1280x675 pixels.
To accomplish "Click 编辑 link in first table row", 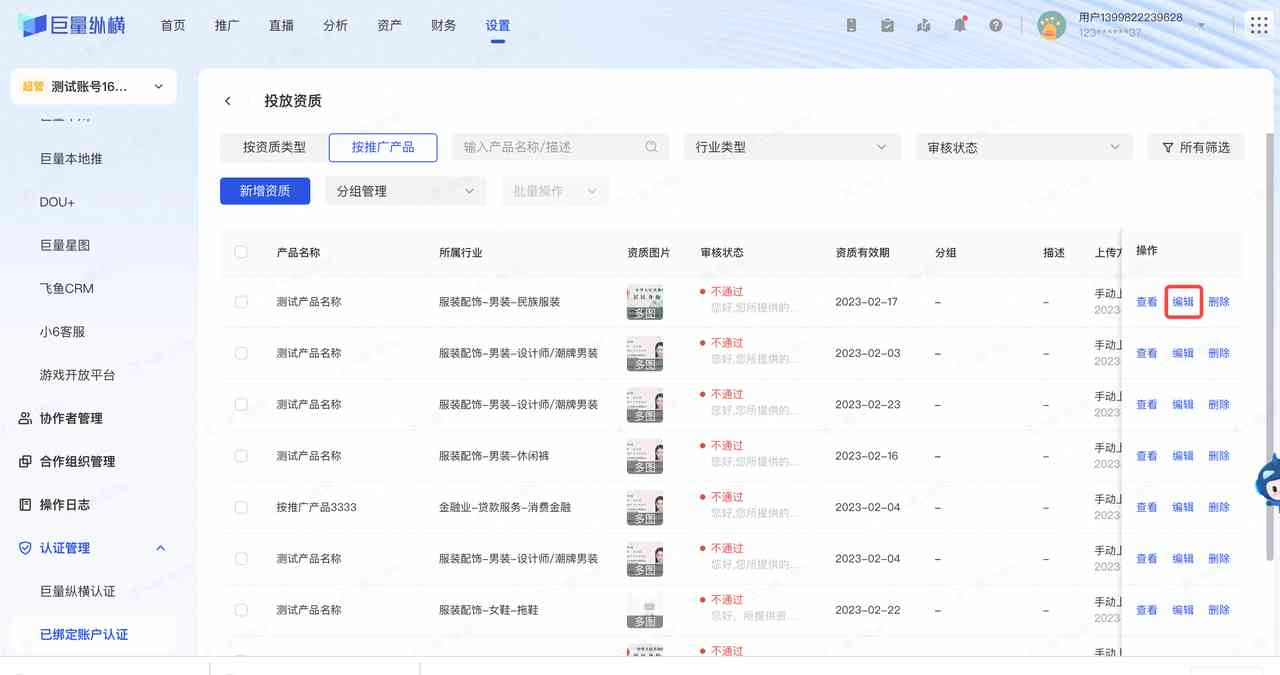I will click(1183, 302).
